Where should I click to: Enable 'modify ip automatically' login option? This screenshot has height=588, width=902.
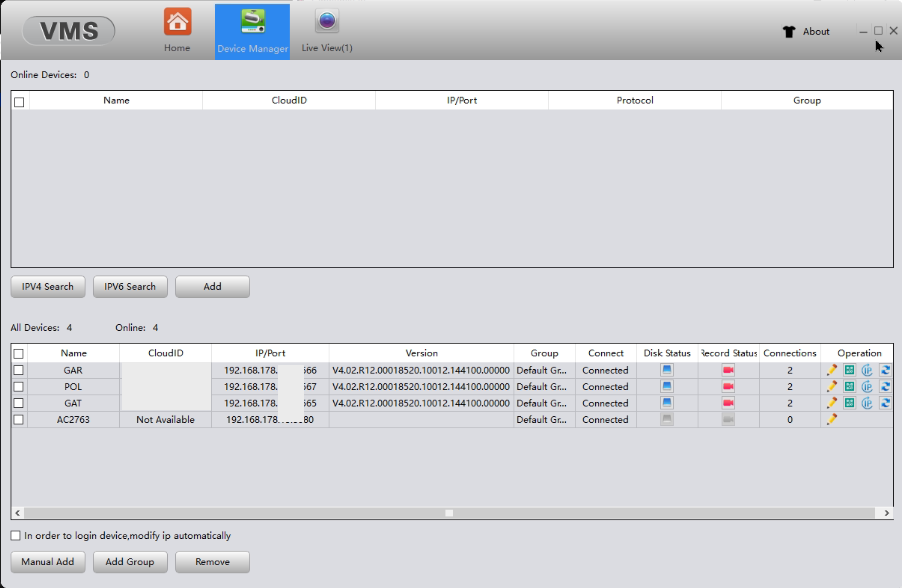click(x=16, y=535)
